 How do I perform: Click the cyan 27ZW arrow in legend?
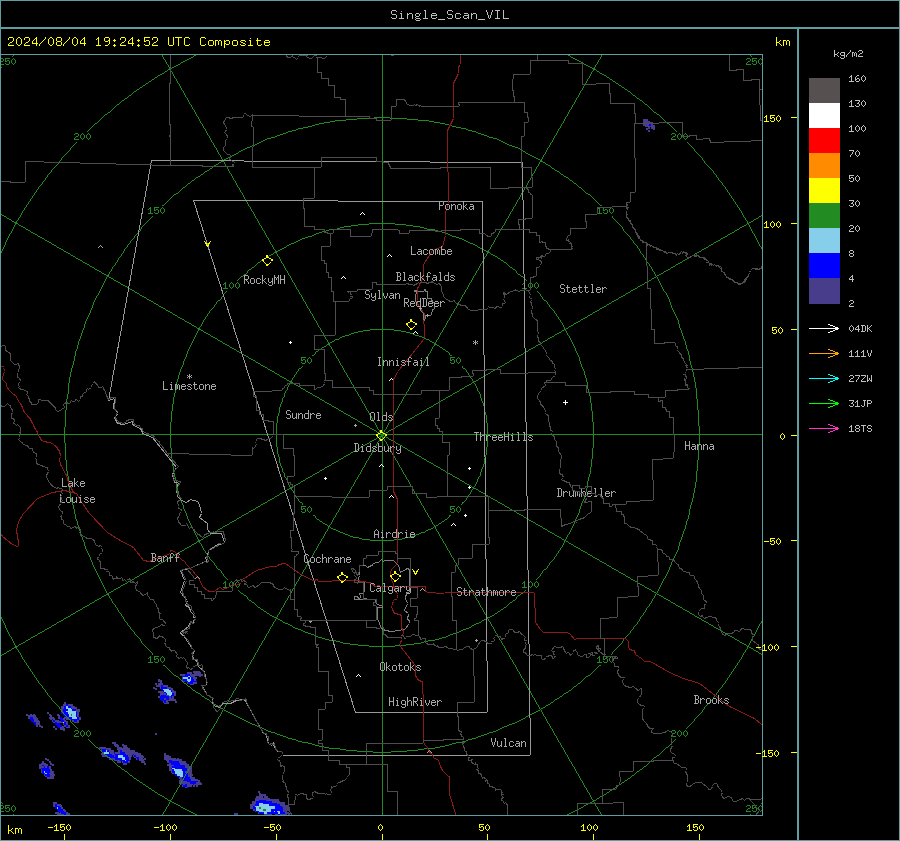[824, 378]
